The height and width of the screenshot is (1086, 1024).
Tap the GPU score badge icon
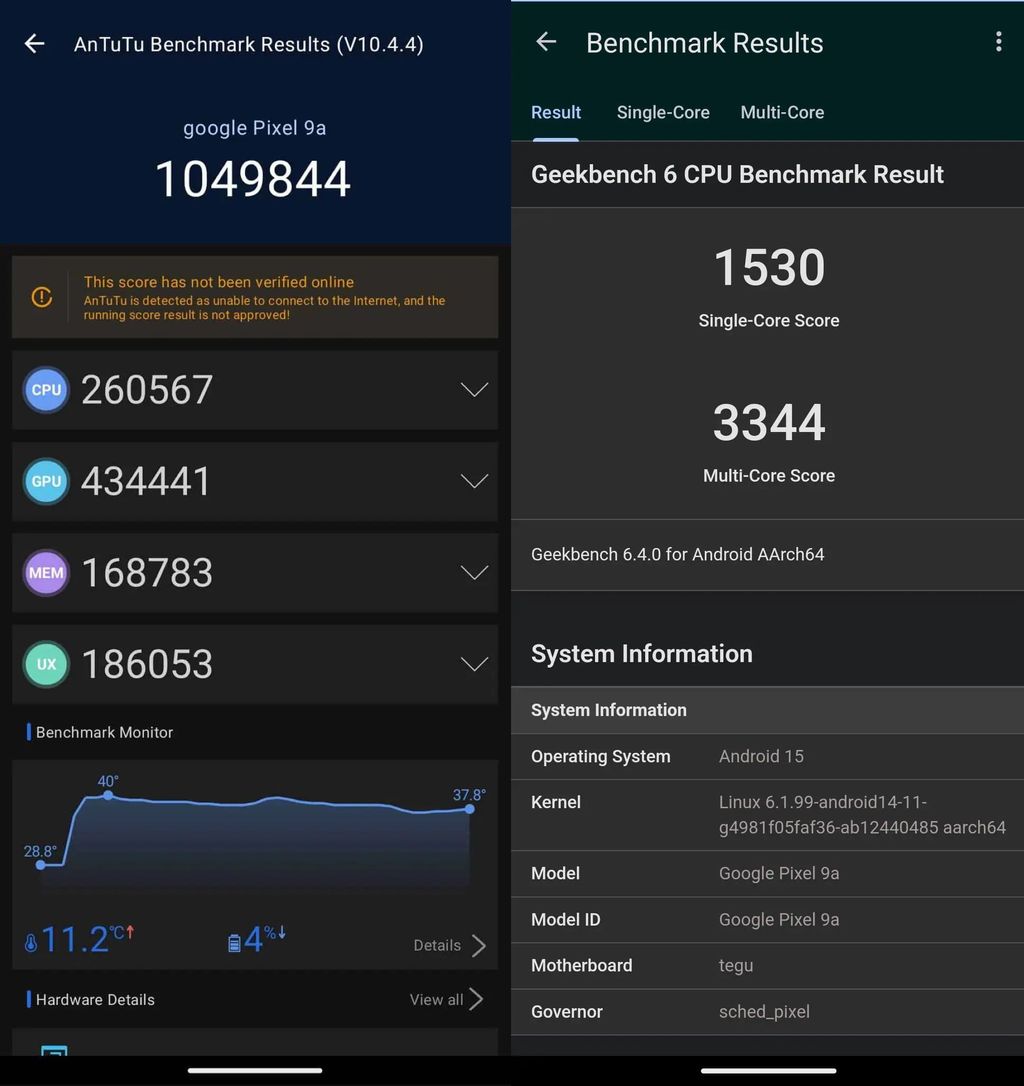coord(46,481)
